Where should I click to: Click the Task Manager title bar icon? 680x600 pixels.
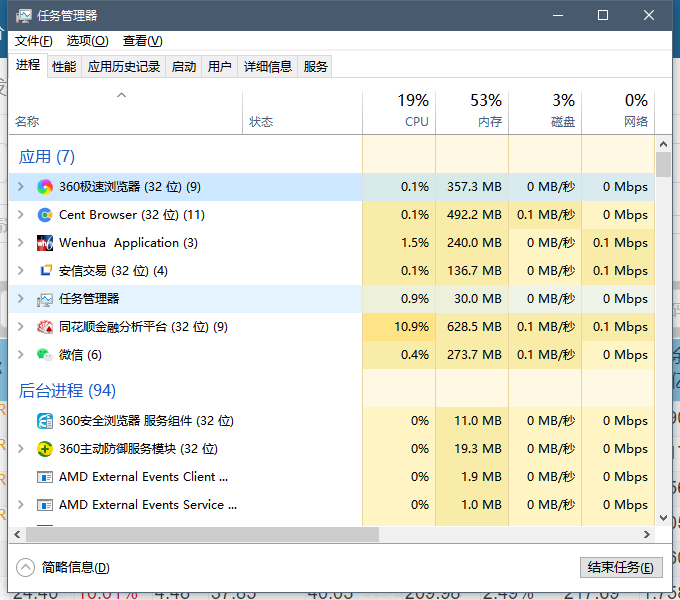[x=23, y=16]
